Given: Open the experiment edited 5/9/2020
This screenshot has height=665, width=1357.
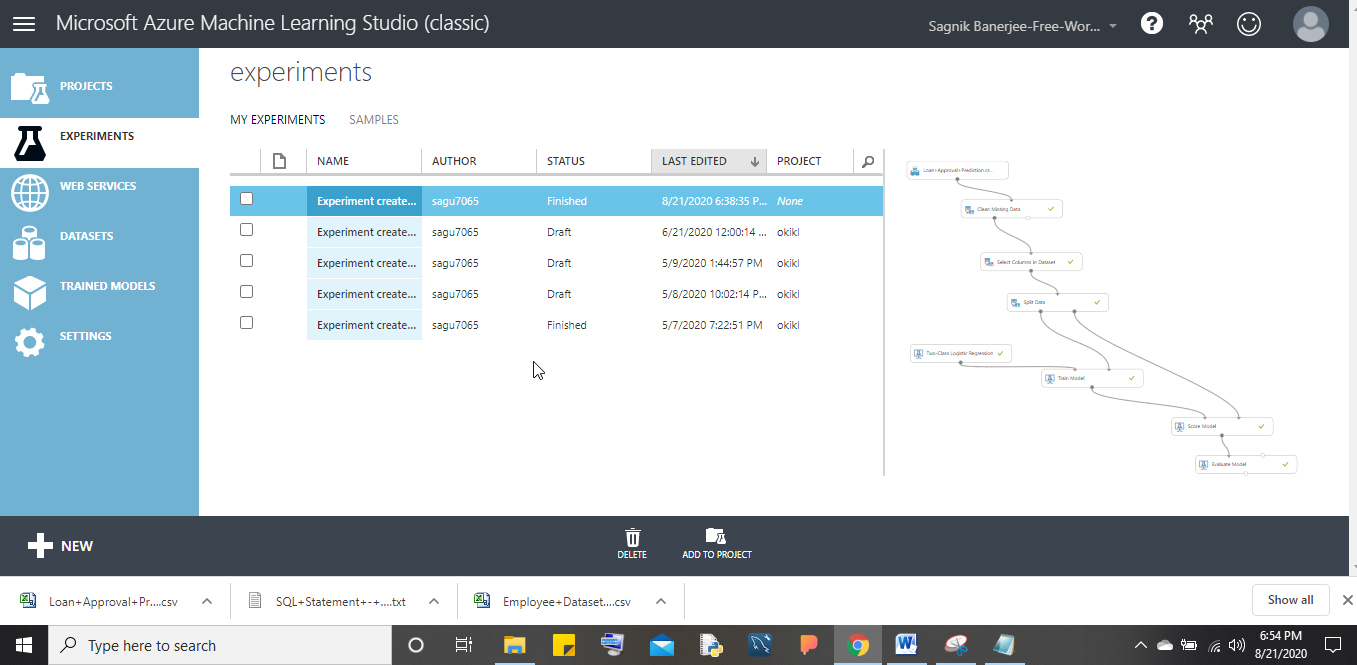Looking at the screenshot, I should (x=364, y=263).
